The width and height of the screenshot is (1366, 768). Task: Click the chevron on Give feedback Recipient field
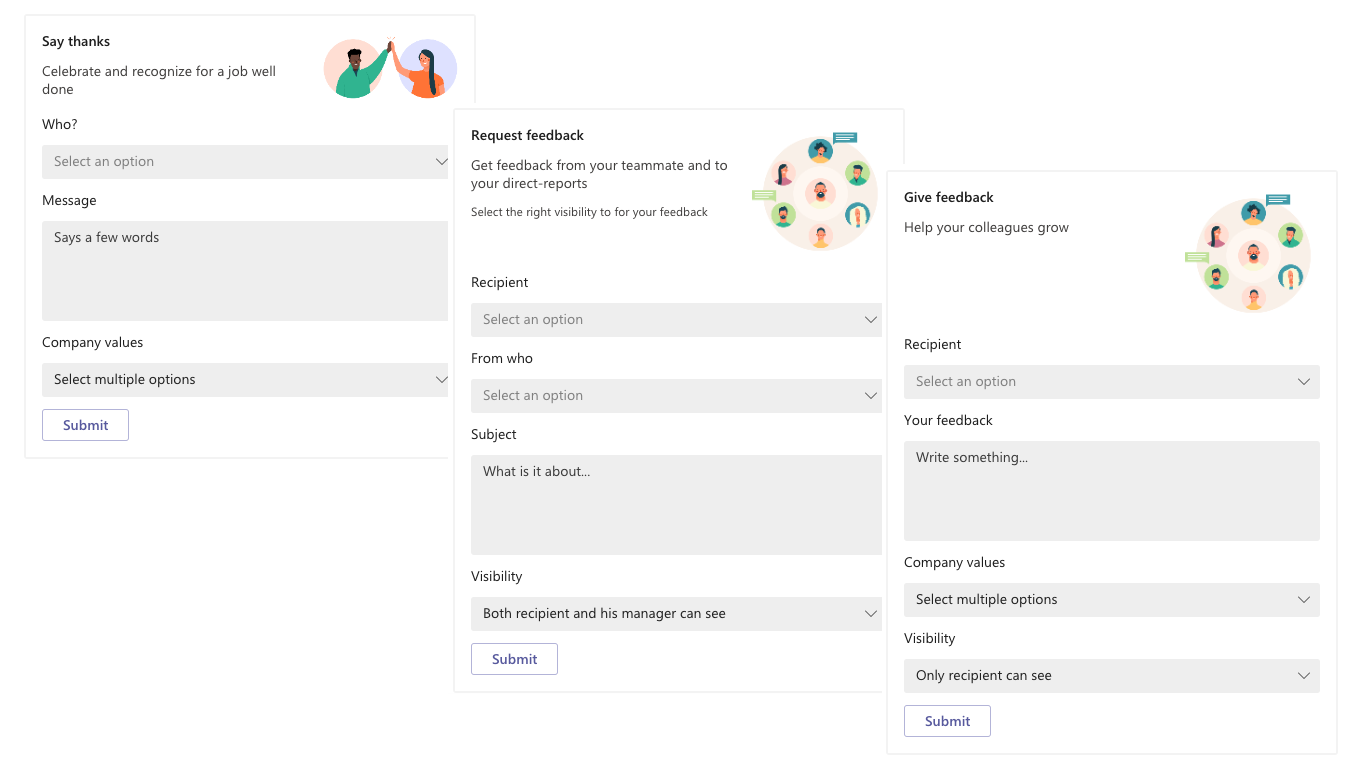click(1303, 382)
